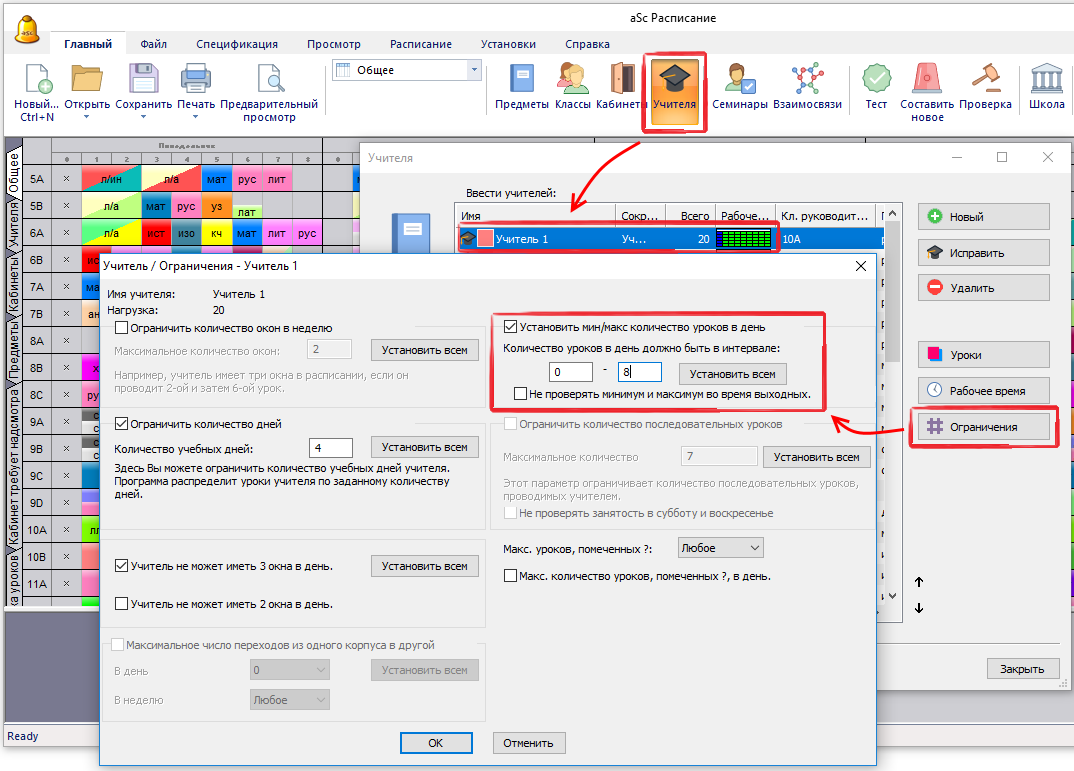Uncheck the limit number of days checkbox
1074x771 pixels.
click(x=122, y=423)
